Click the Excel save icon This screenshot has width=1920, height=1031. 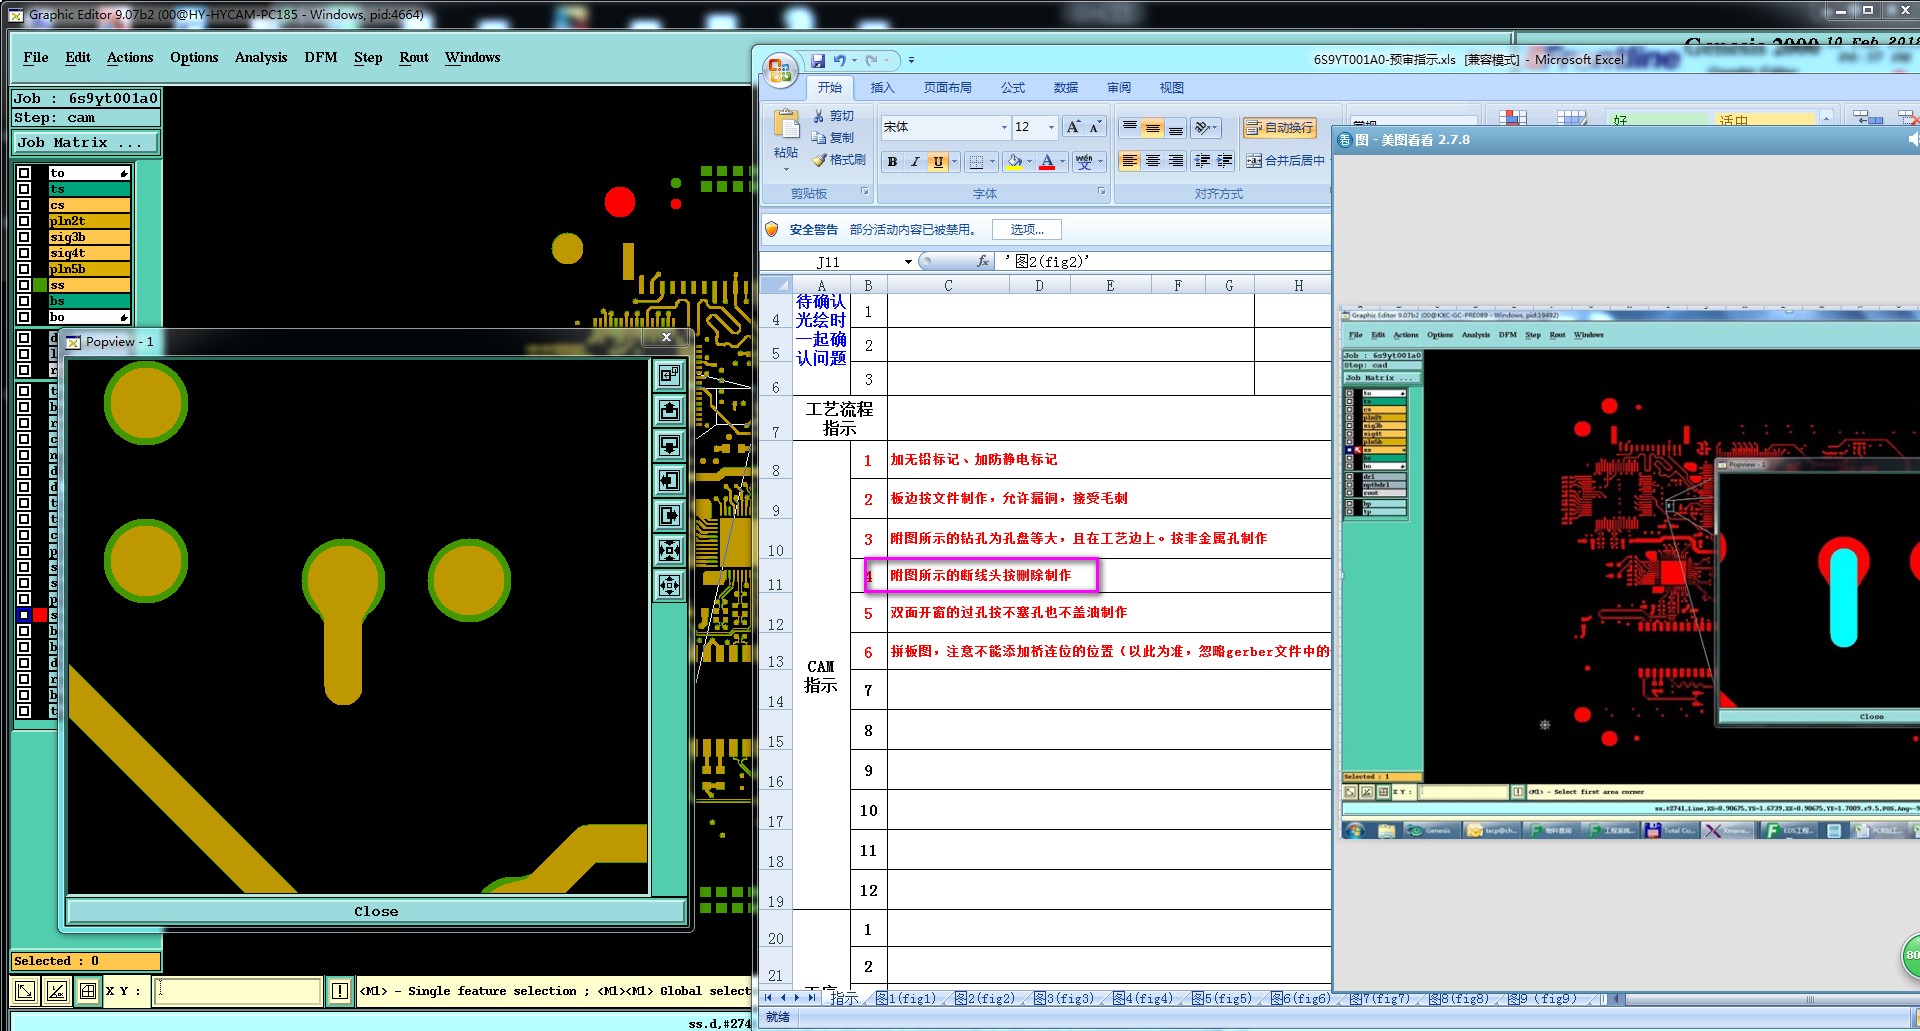818,60
